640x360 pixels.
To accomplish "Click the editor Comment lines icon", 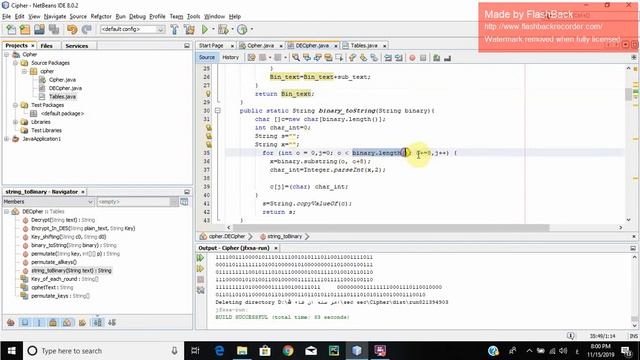I will [x=437, y=58].
